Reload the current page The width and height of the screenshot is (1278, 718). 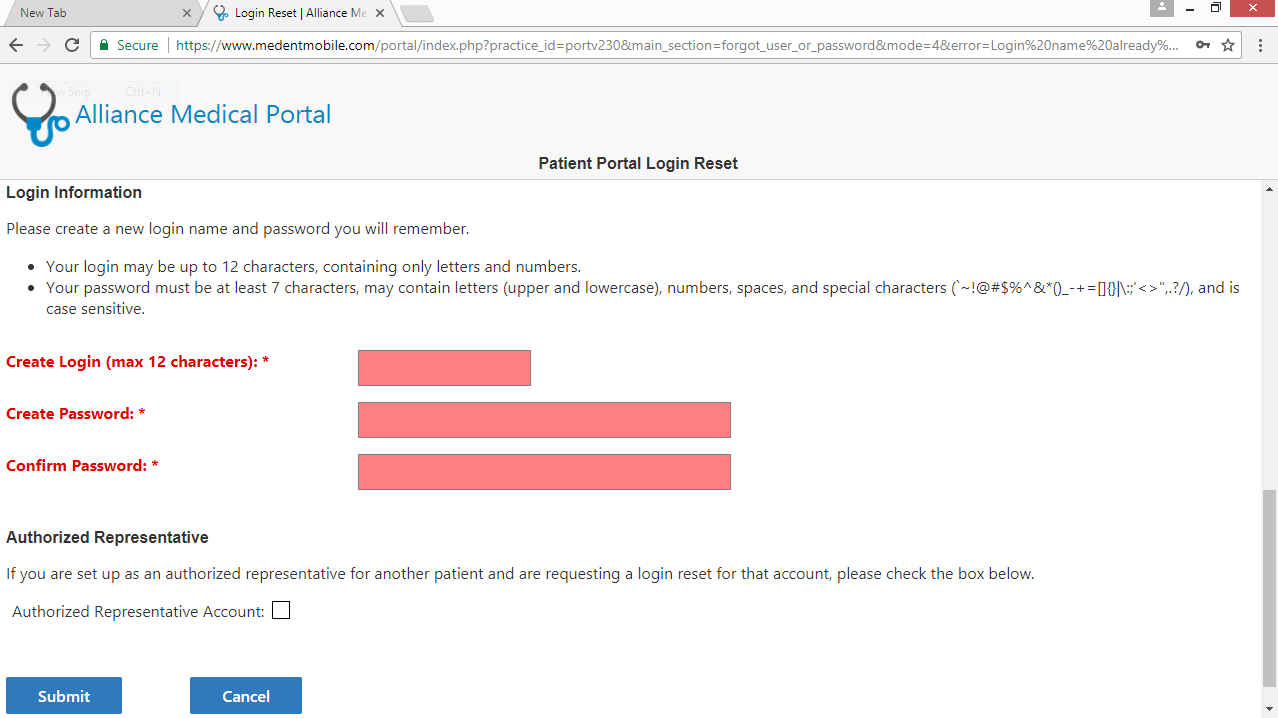pos(72,45)
